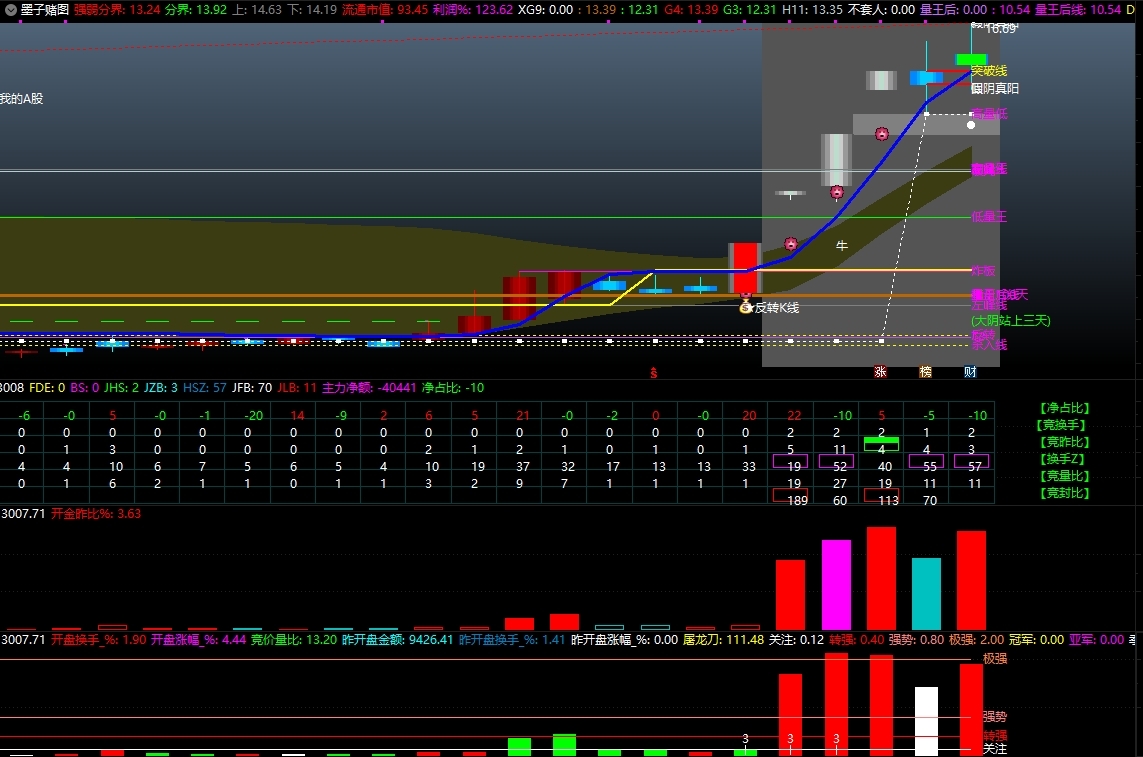
Task: Click the money bag icon at 反转K线
Action: point(745,307)
